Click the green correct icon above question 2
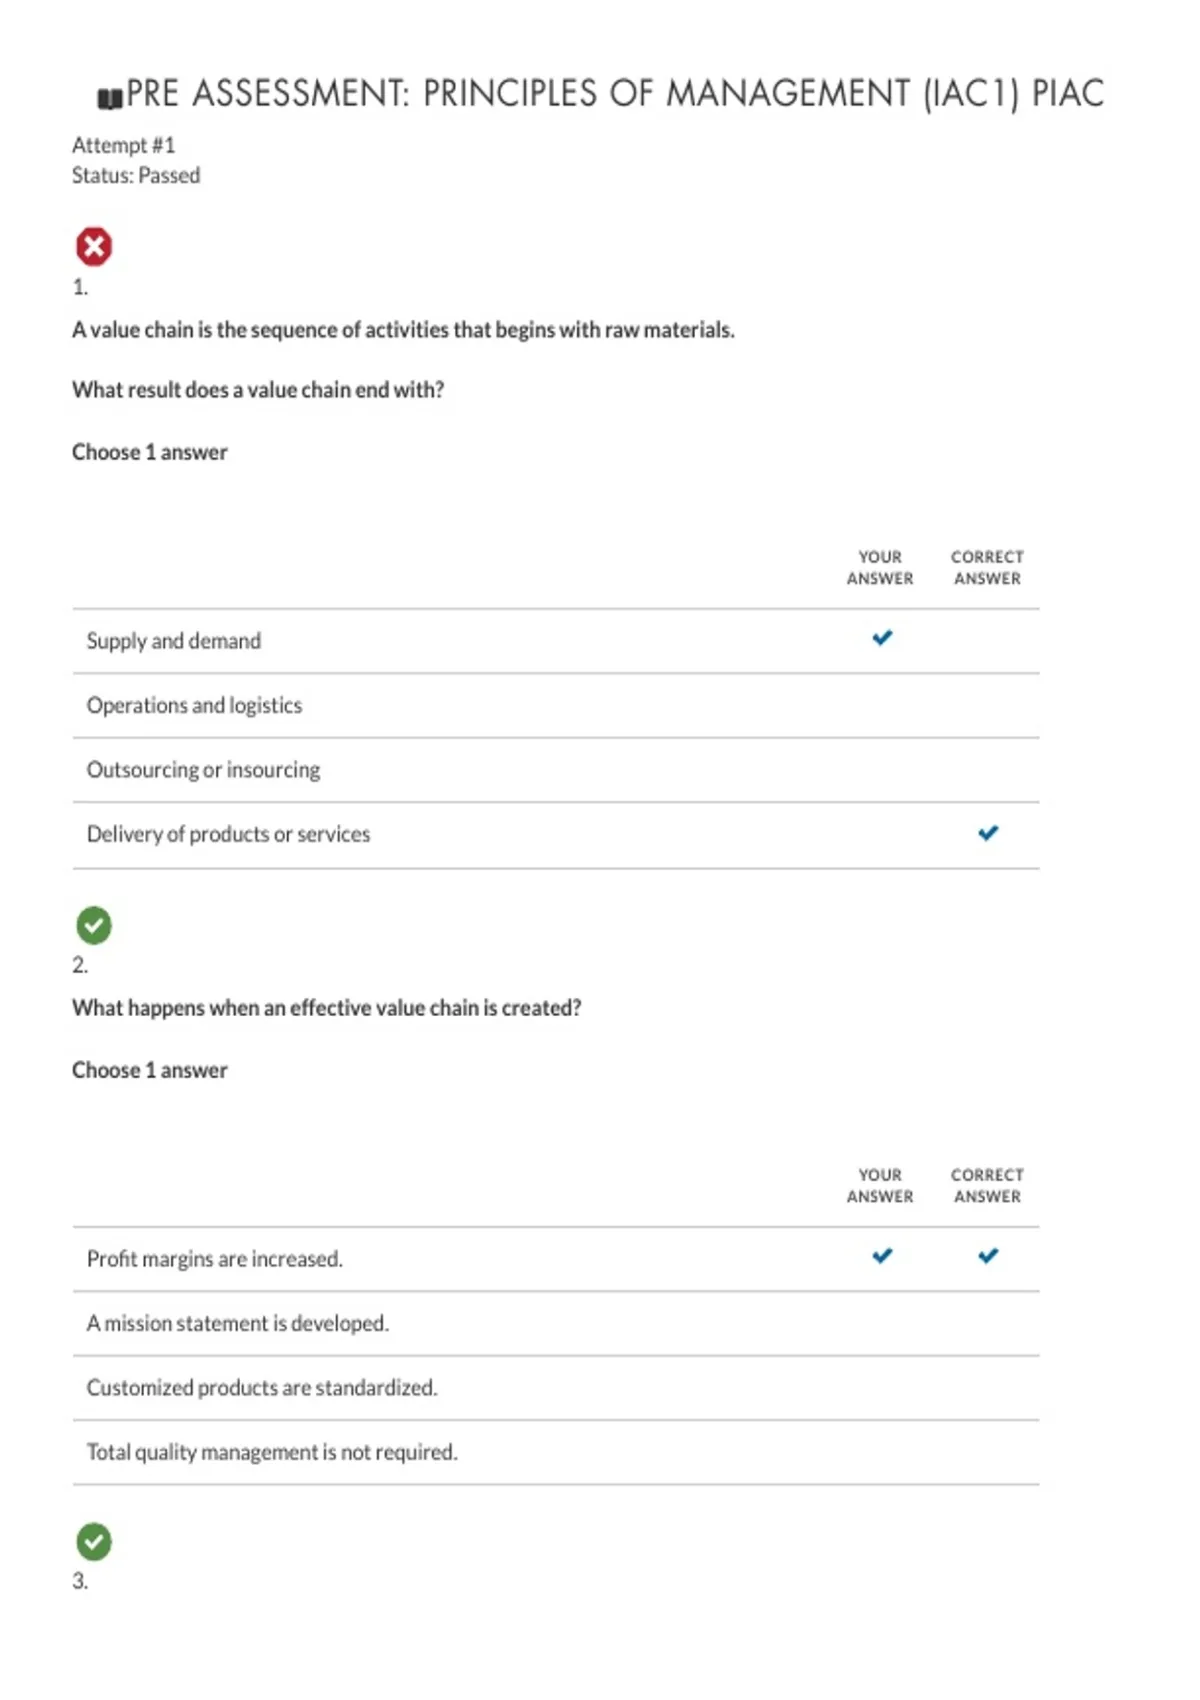This screenshot has height=1700, width=1200. (x=94, y=925)
